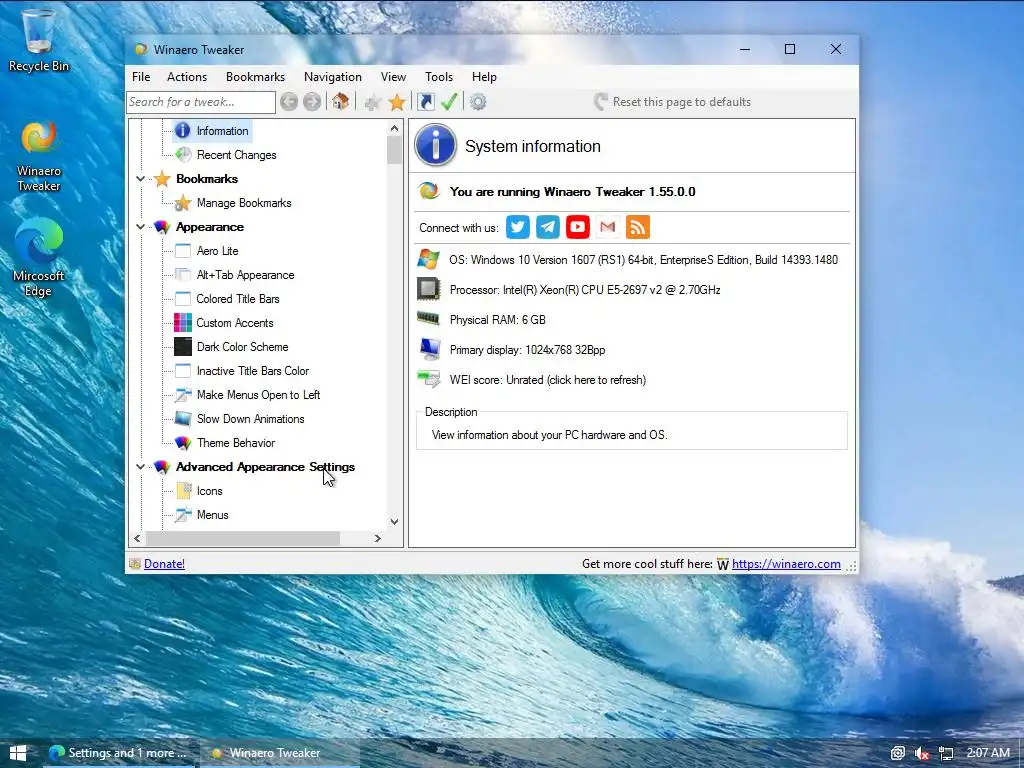Collapse the Bookmarks tree section

(x=140, y=179)
